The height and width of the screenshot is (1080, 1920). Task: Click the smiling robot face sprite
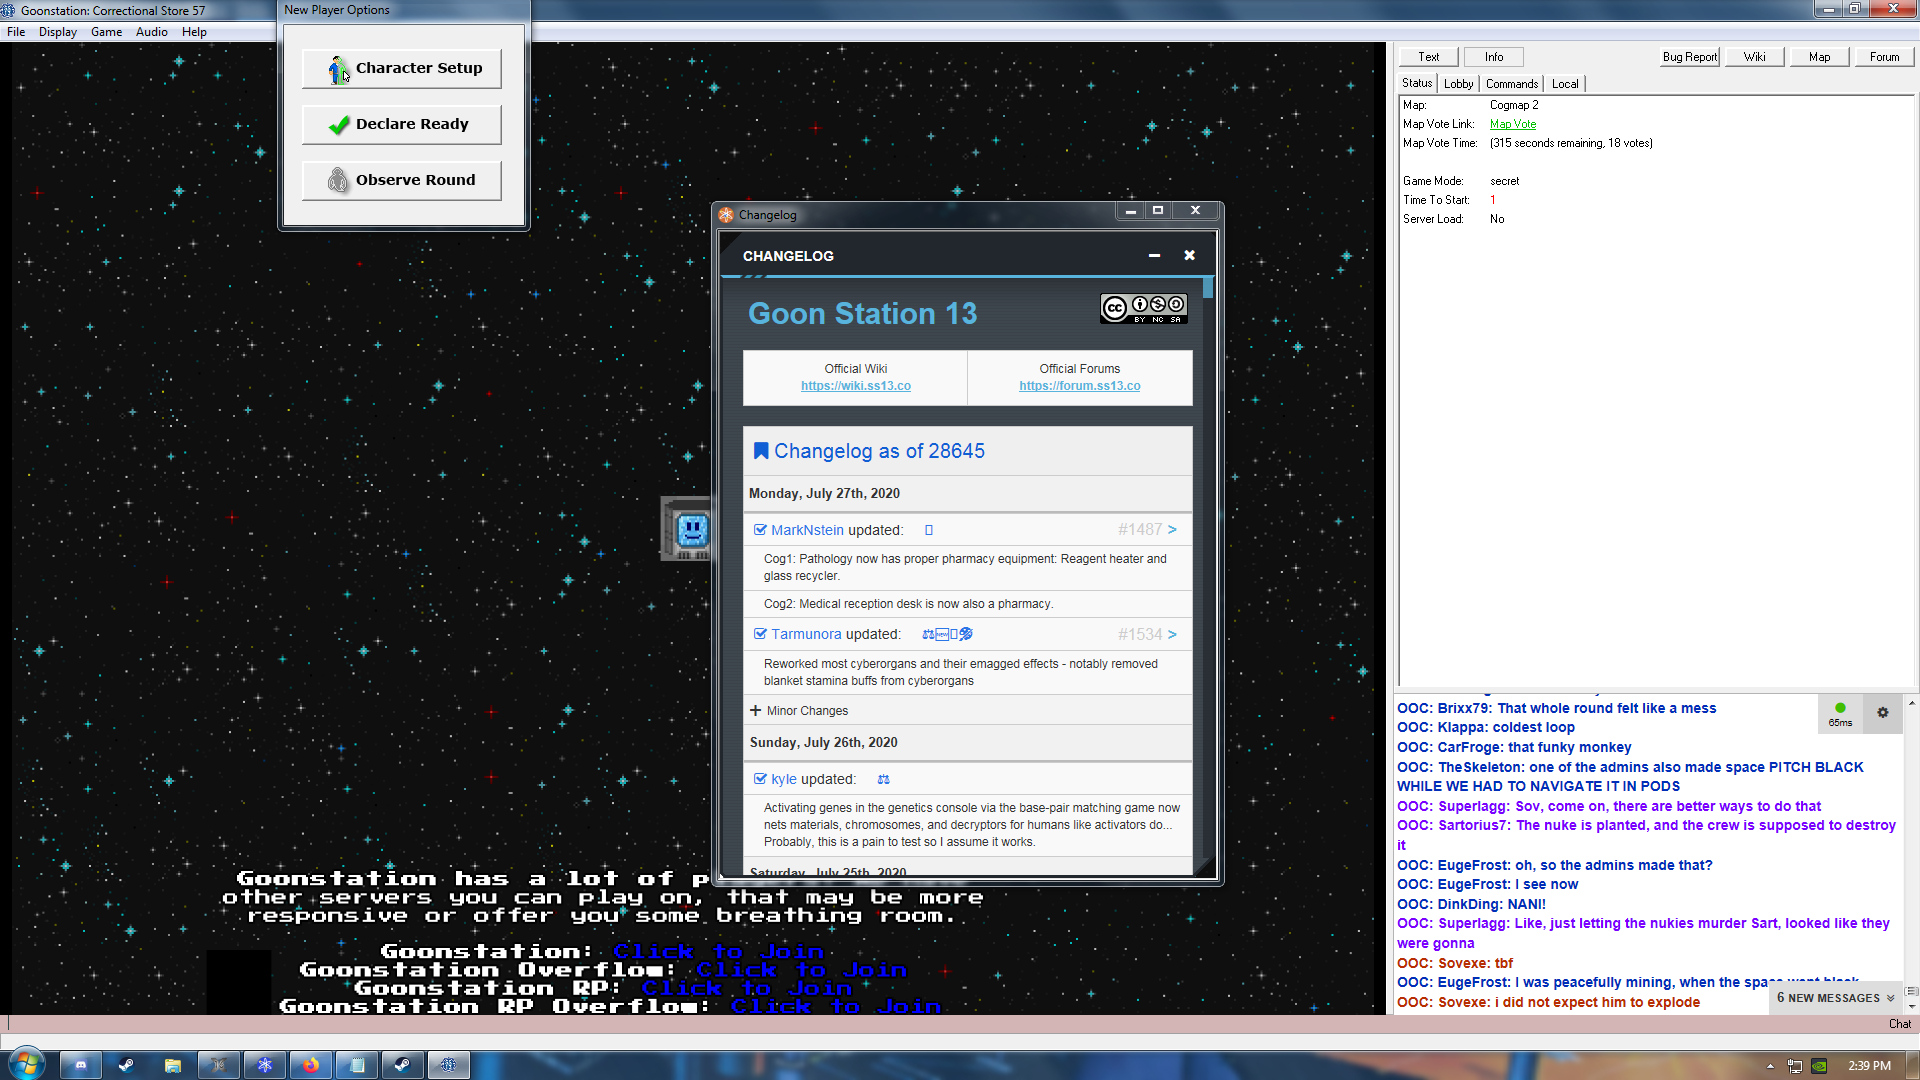pos(692,530)
